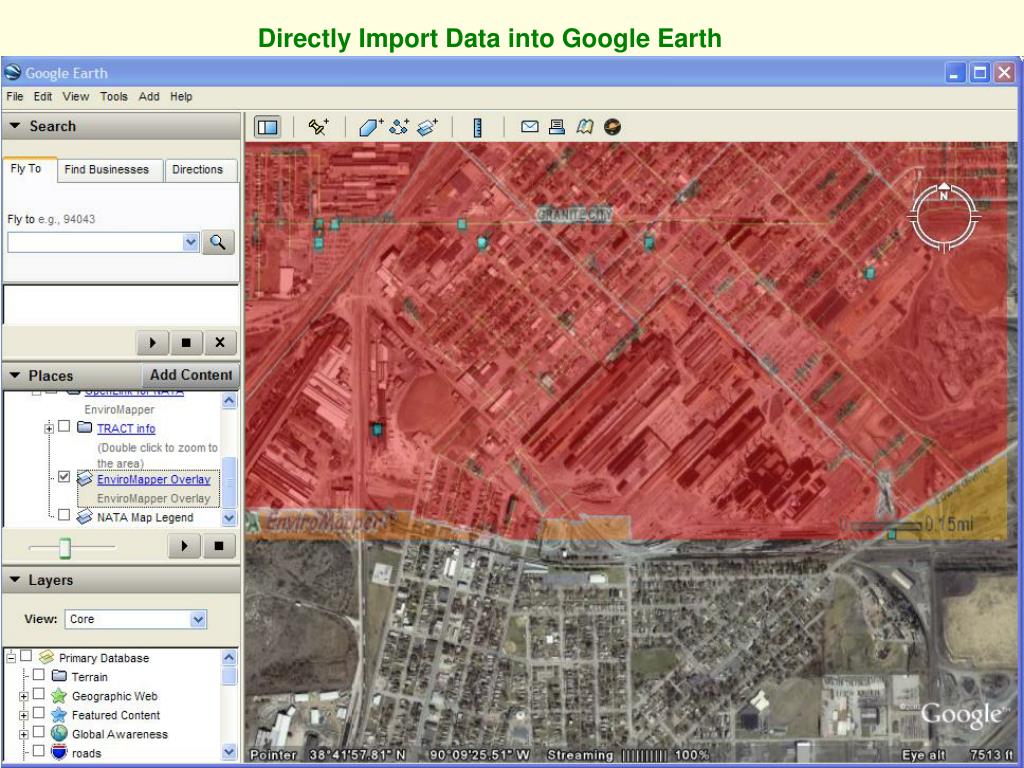
Task: Stop tour in Places panel
Action: pyautogui.click(x=219, y=545)
